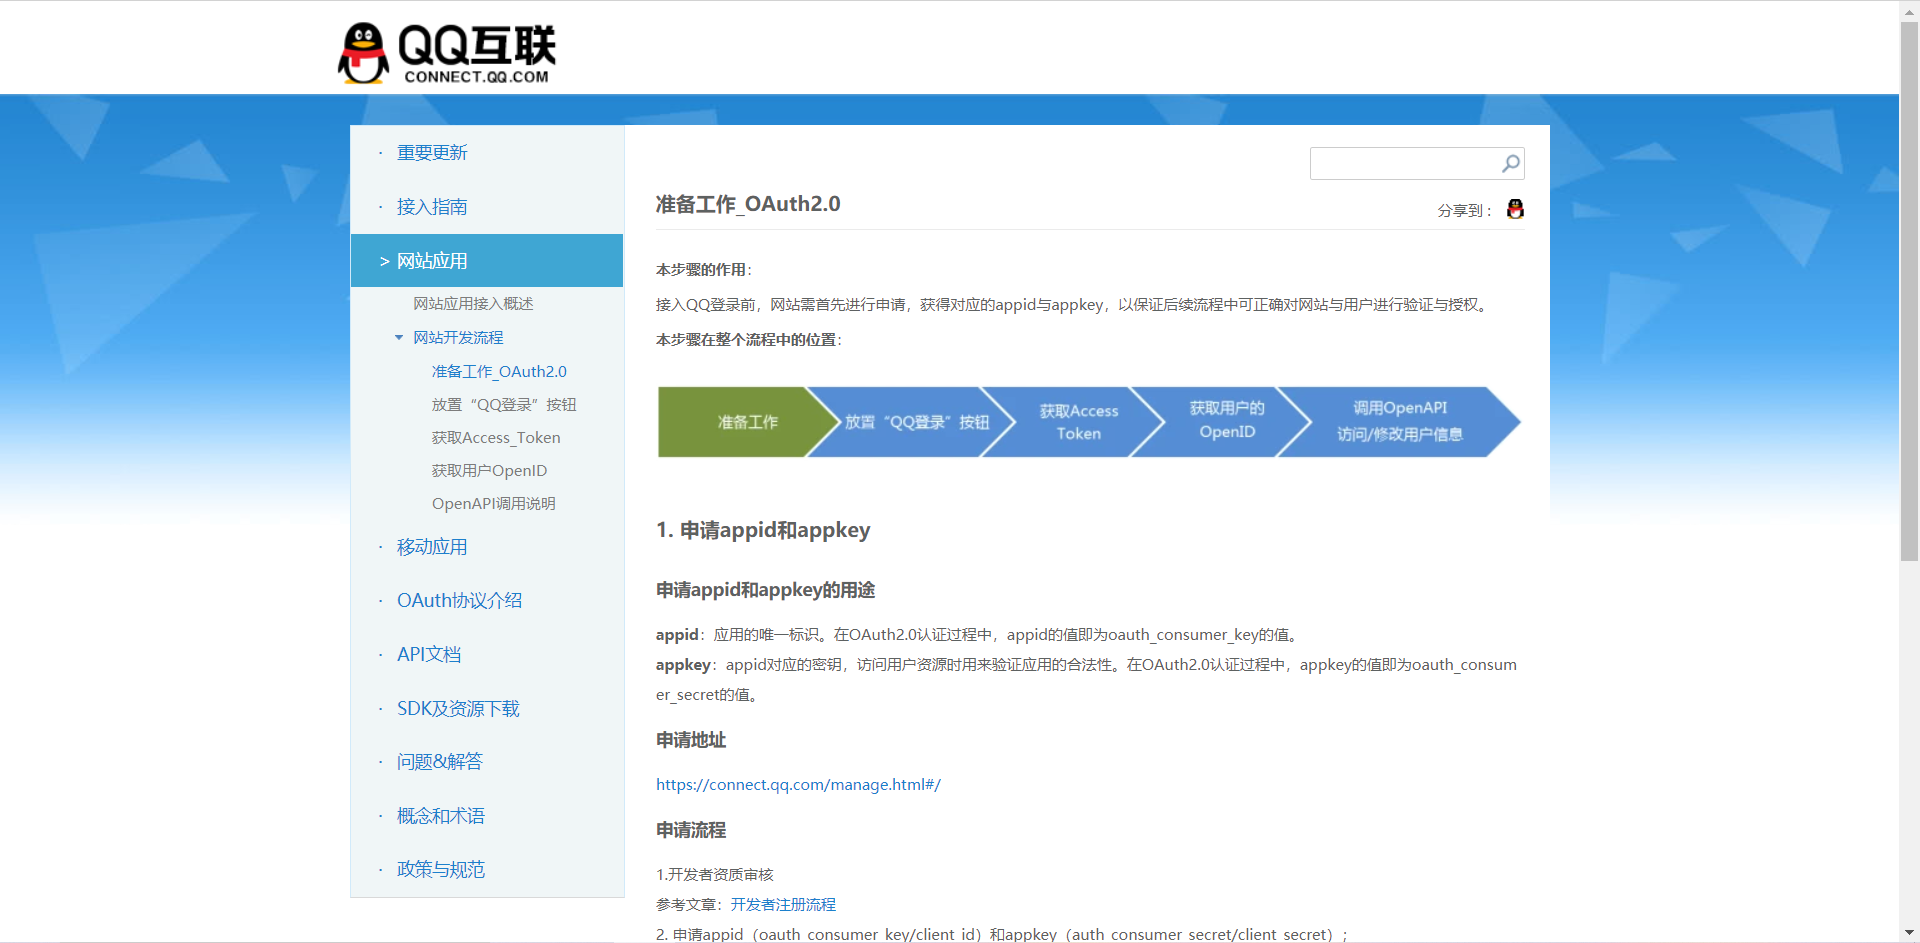The height and width of the screenshot is (943, 1920).
Task: Open 接入指南 in sidebar
Action: (x=432, y=207)
